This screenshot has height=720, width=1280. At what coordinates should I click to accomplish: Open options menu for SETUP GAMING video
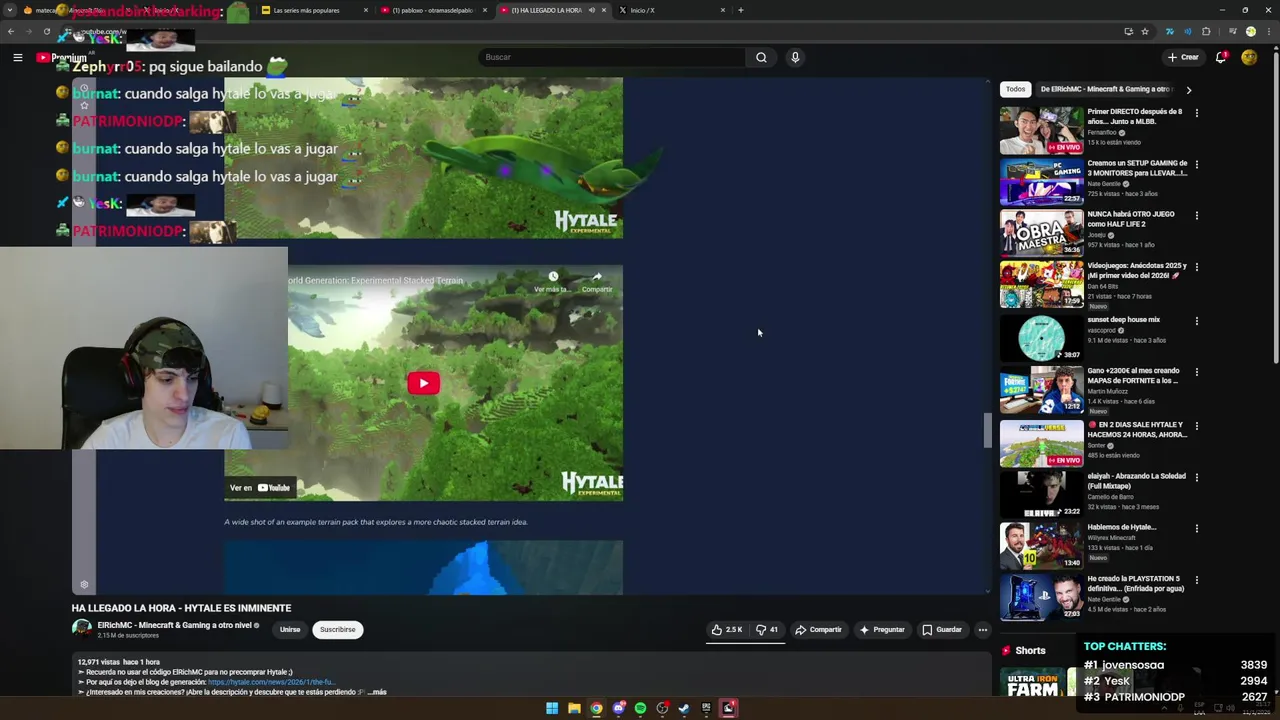click(x=1196, y=164)
